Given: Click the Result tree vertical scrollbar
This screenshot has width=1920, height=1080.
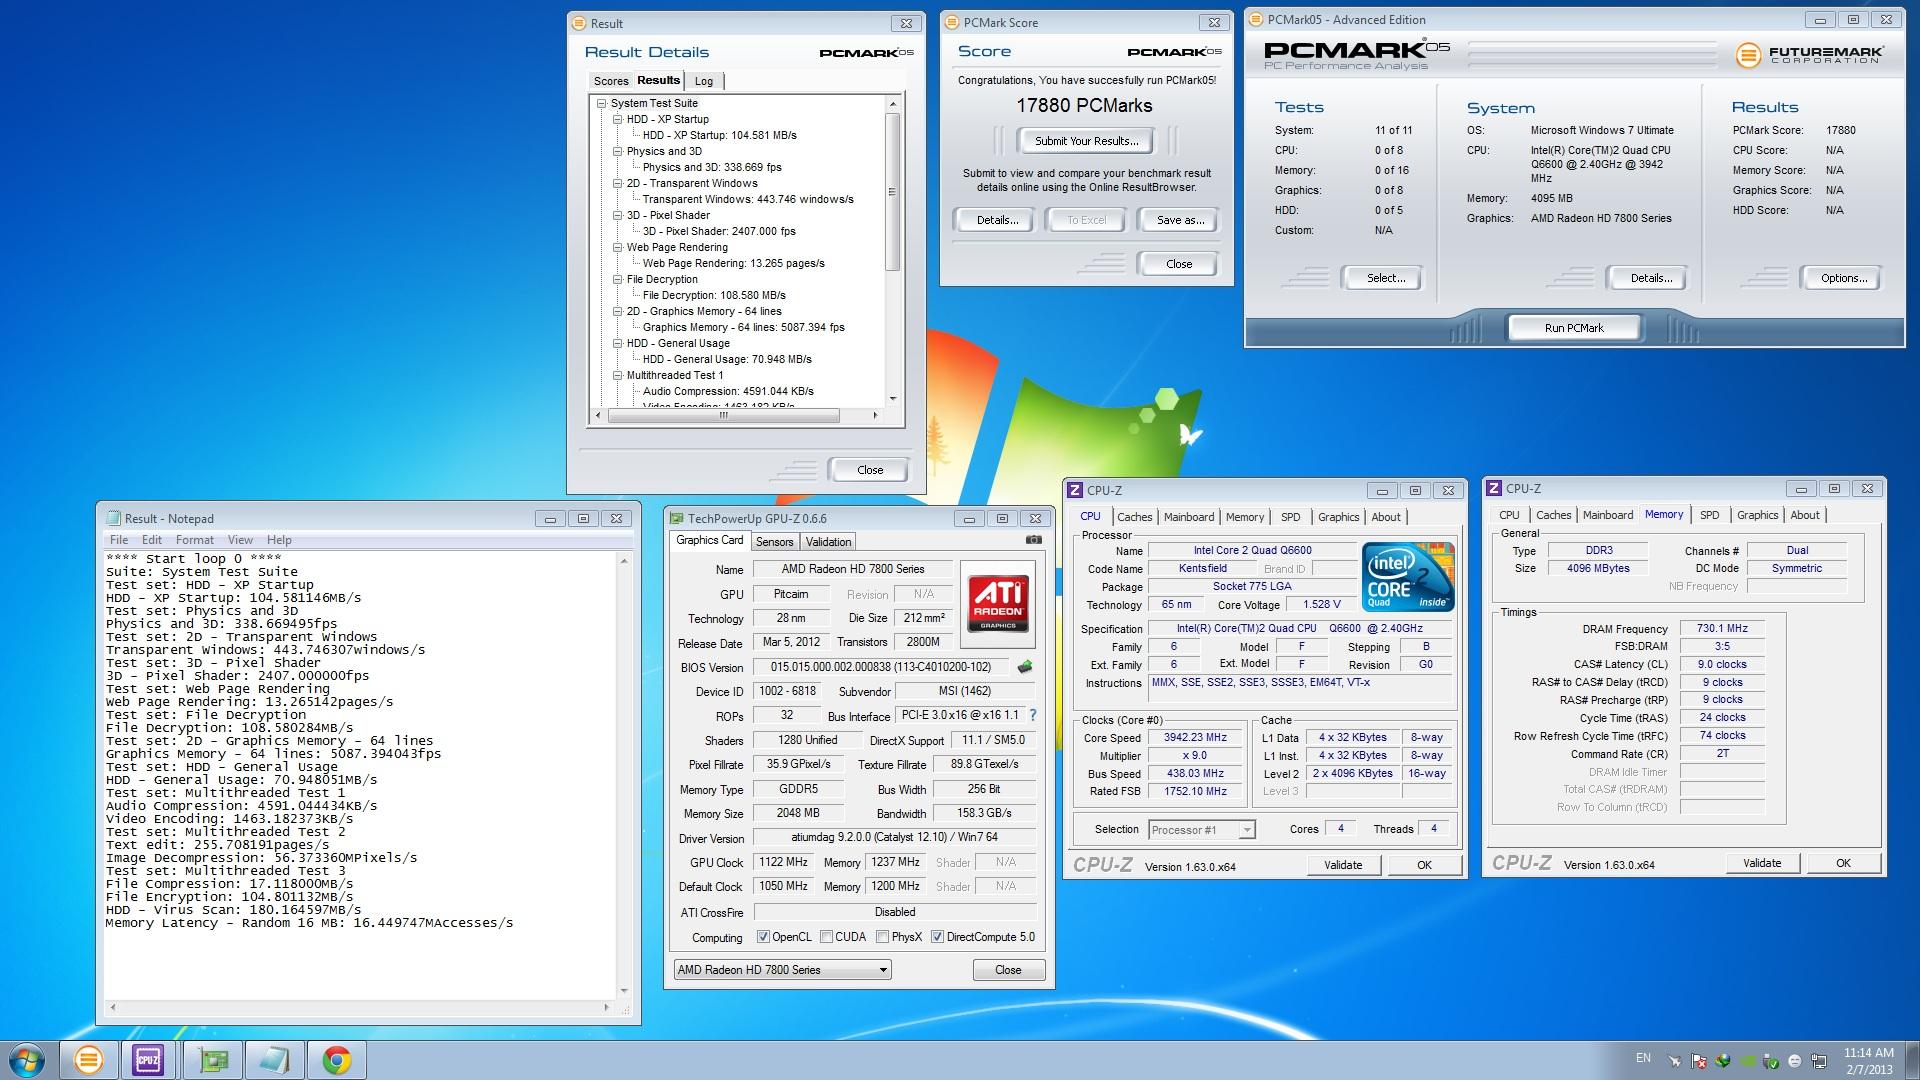Looking at the screenshot, I should (893, 191).
